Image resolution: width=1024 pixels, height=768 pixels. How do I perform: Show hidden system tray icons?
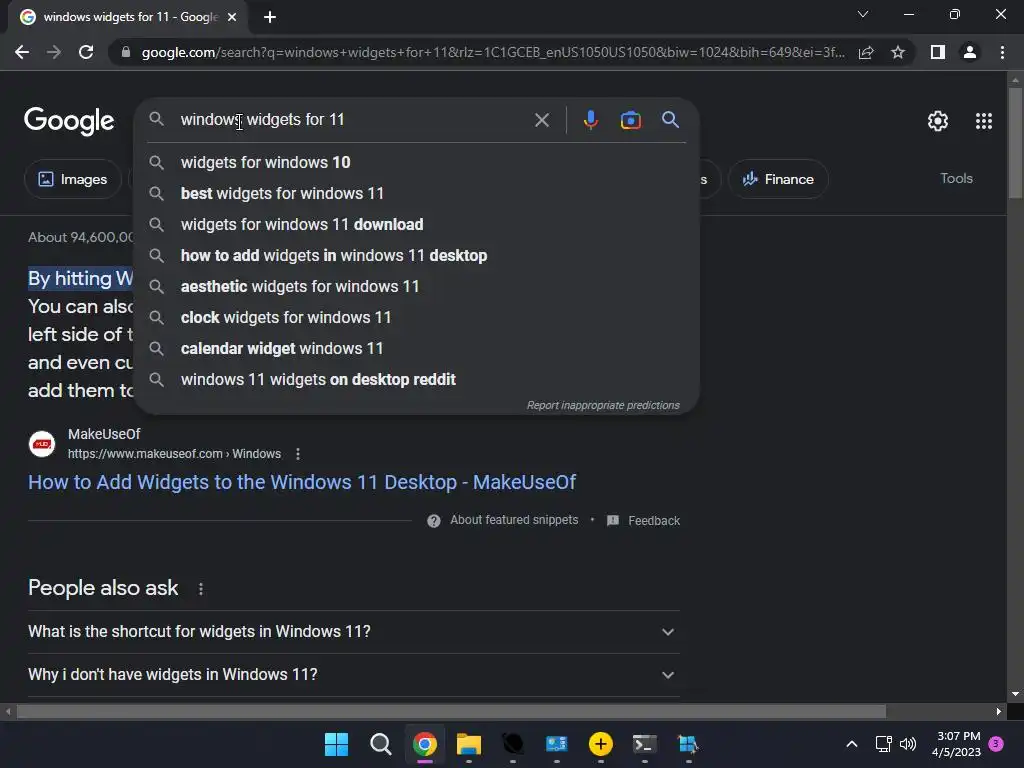[852, 744]
